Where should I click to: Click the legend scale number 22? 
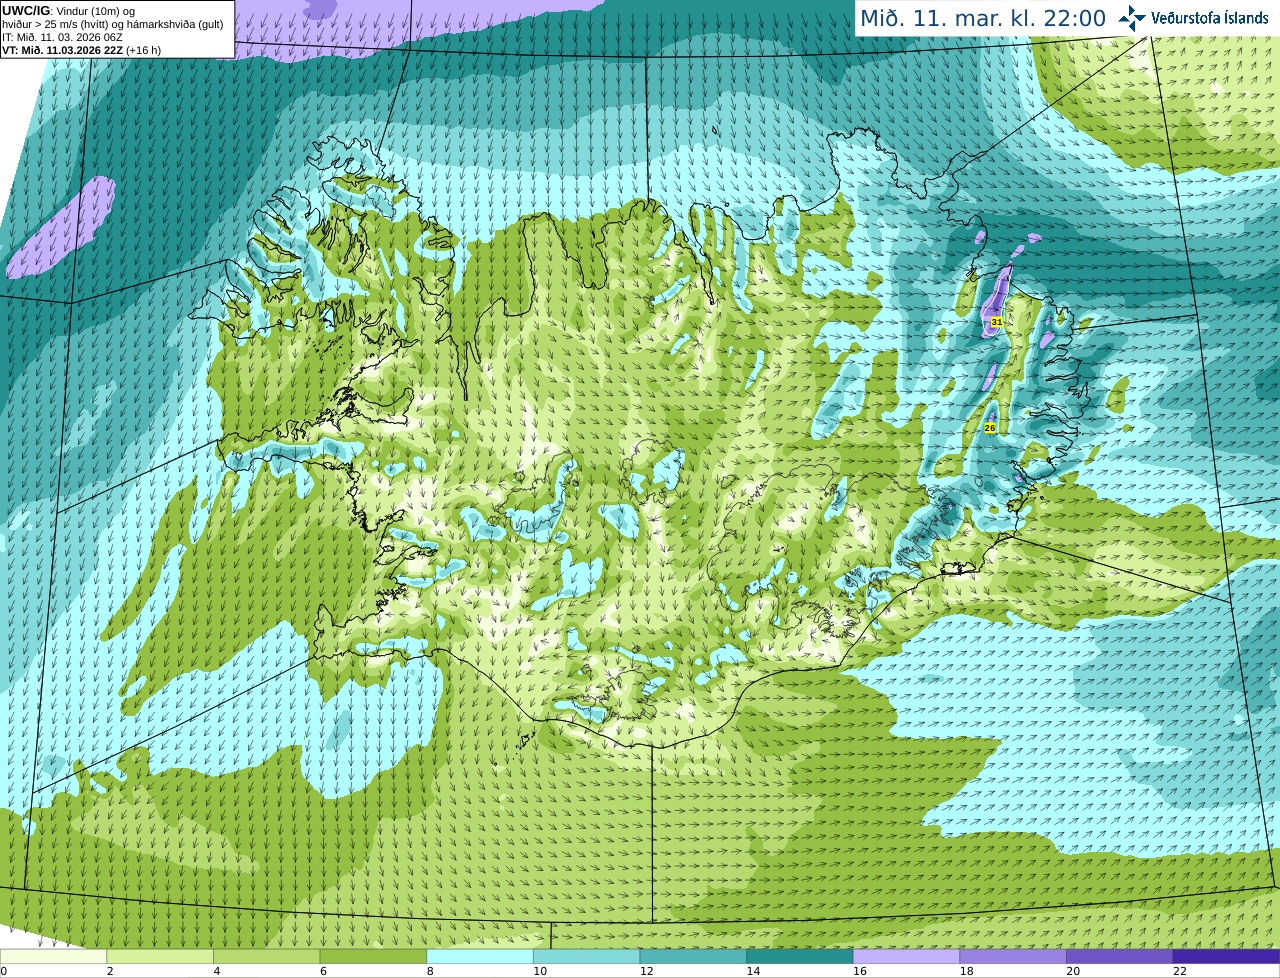1180,971
